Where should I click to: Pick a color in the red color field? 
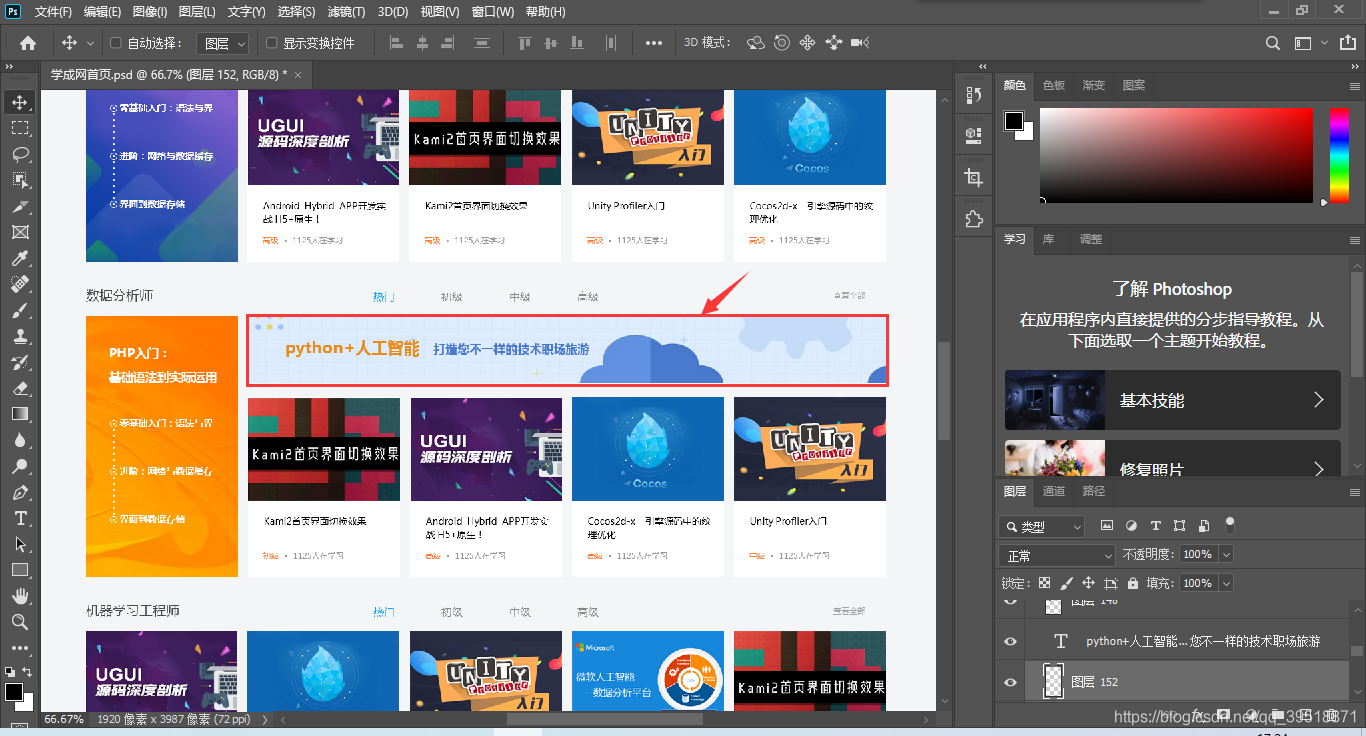click(x=1176, y=155)
